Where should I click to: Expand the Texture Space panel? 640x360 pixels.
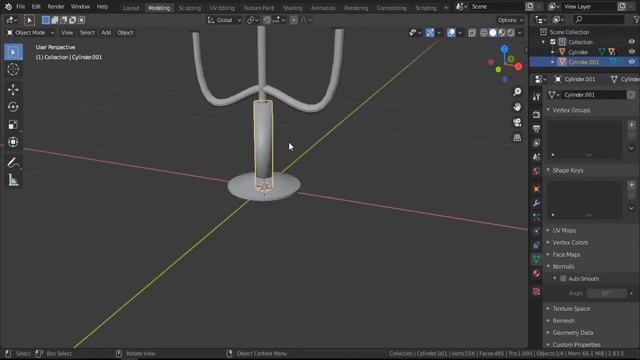pos(548,309)
